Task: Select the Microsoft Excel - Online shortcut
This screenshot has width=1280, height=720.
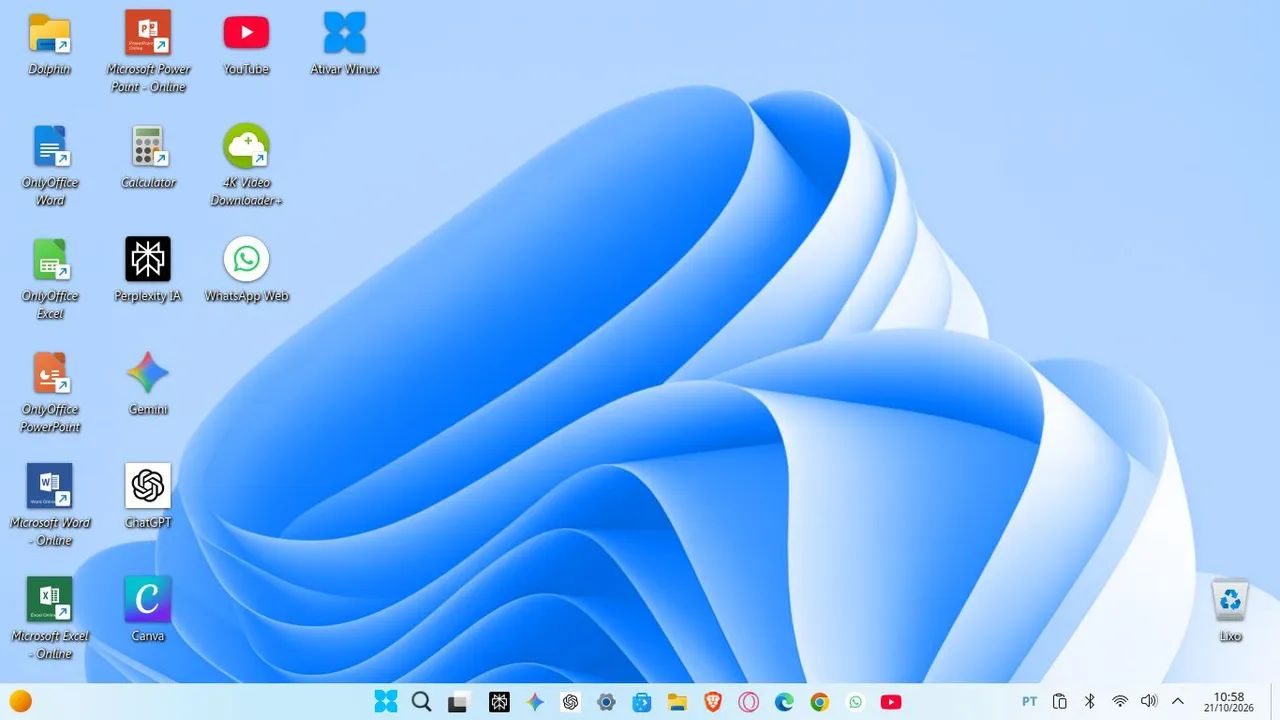Action: (x=49, y=599)
